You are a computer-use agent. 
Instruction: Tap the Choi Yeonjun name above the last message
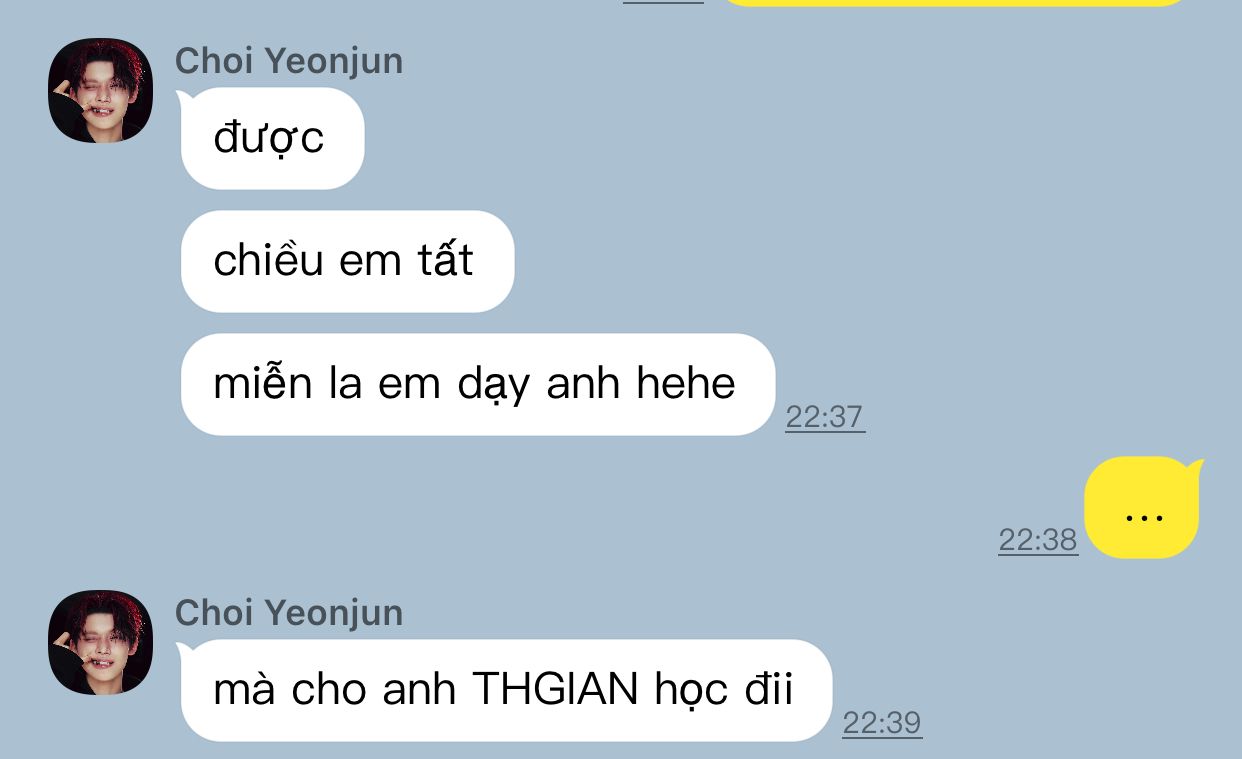289,613
